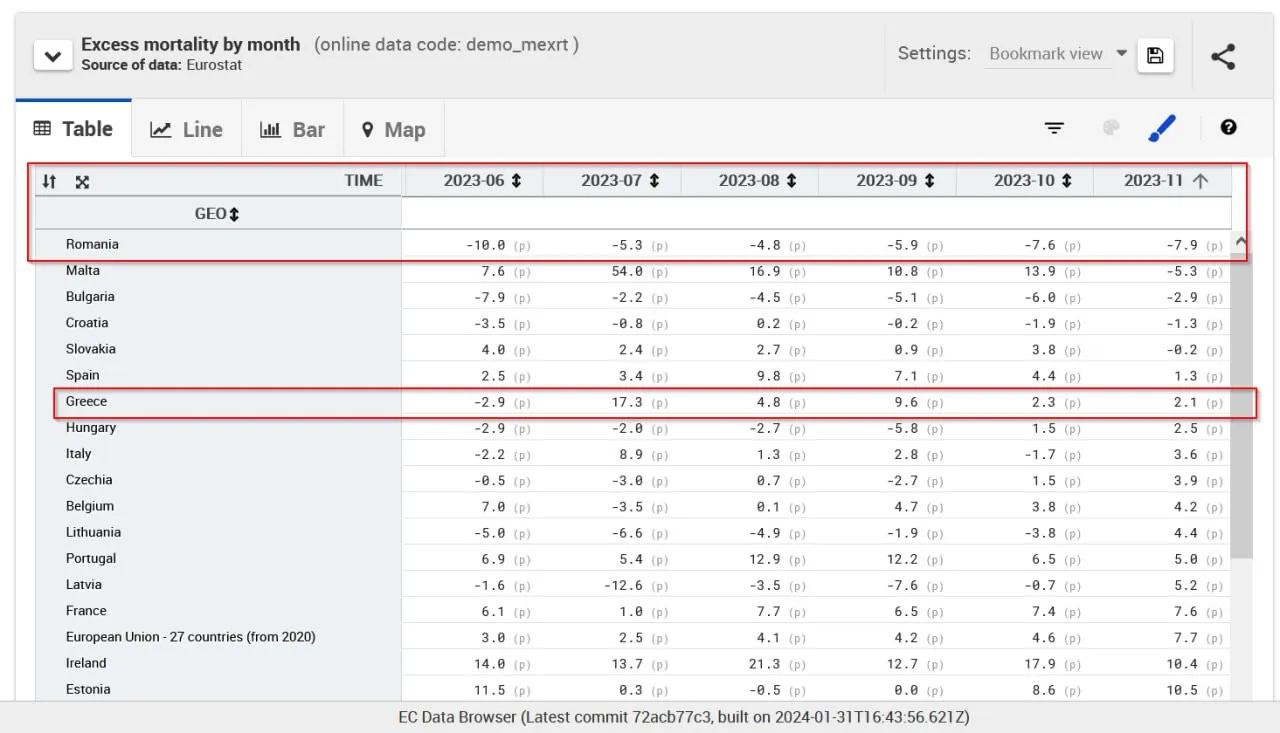Sort by the 2023-07 column
The height and width of the screenshot is (733, 1280).
coord(654,181)
